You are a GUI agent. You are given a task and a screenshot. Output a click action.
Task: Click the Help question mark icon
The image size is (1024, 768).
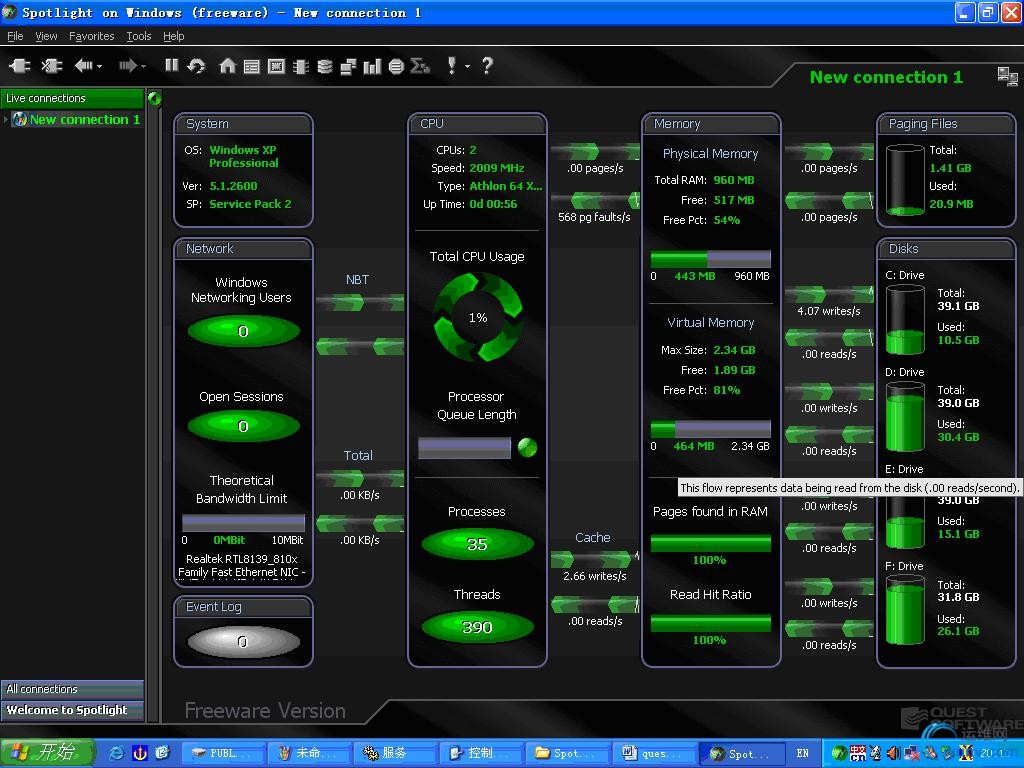coord(487,65)
